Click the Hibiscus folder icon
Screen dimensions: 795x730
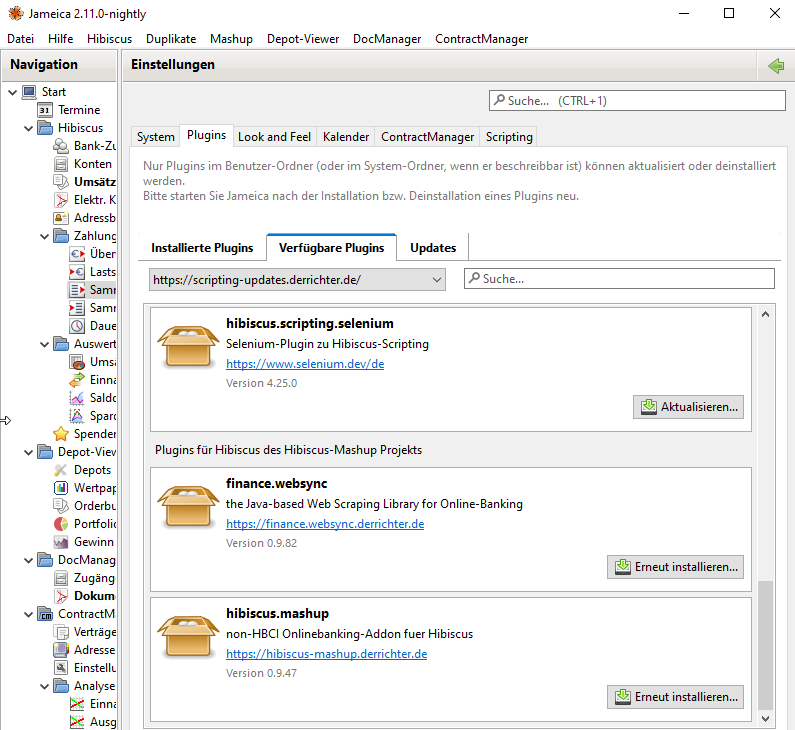click(x=45, y=128)
